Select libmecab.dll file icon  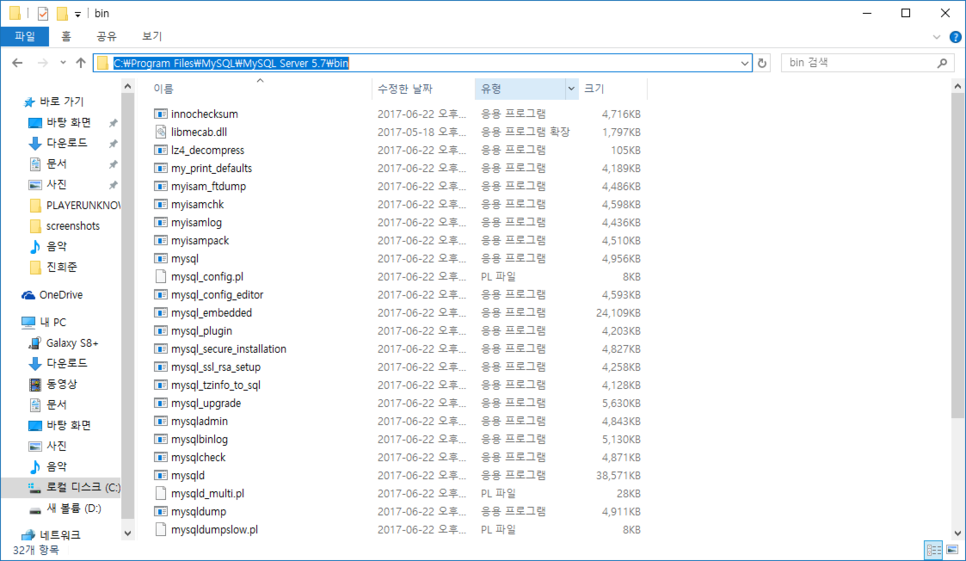pos(161,132)
